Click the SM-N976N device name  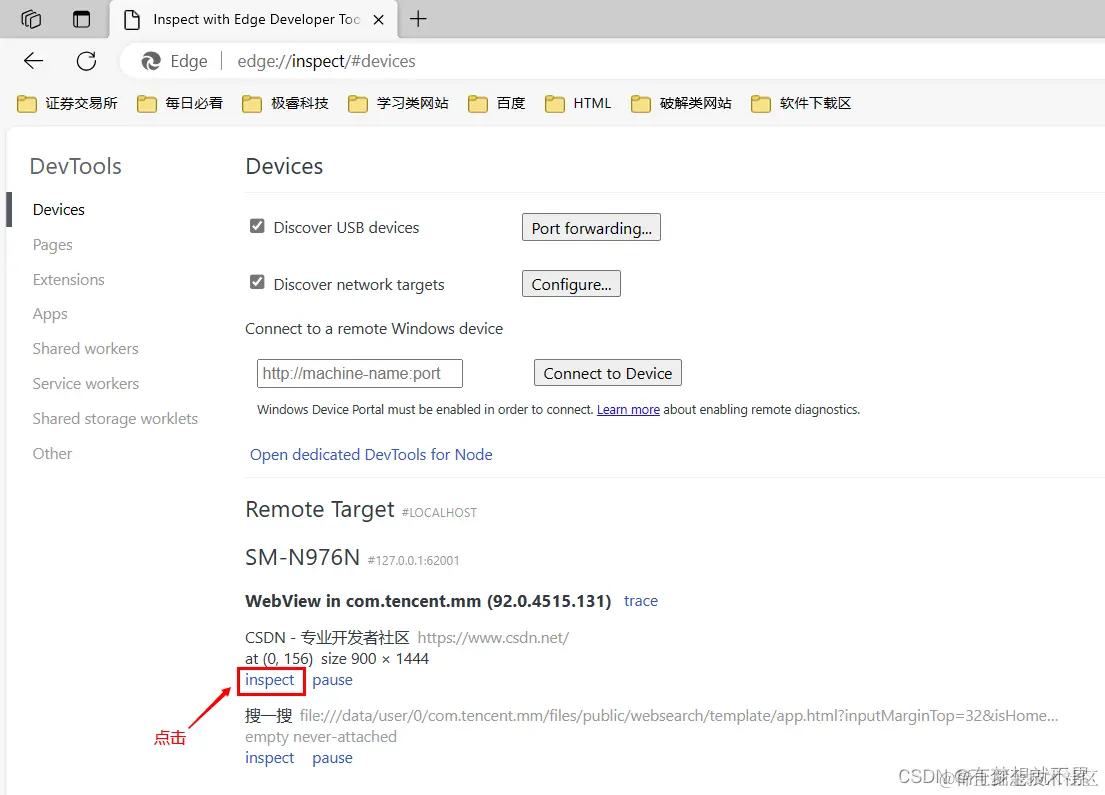[302, 557]
